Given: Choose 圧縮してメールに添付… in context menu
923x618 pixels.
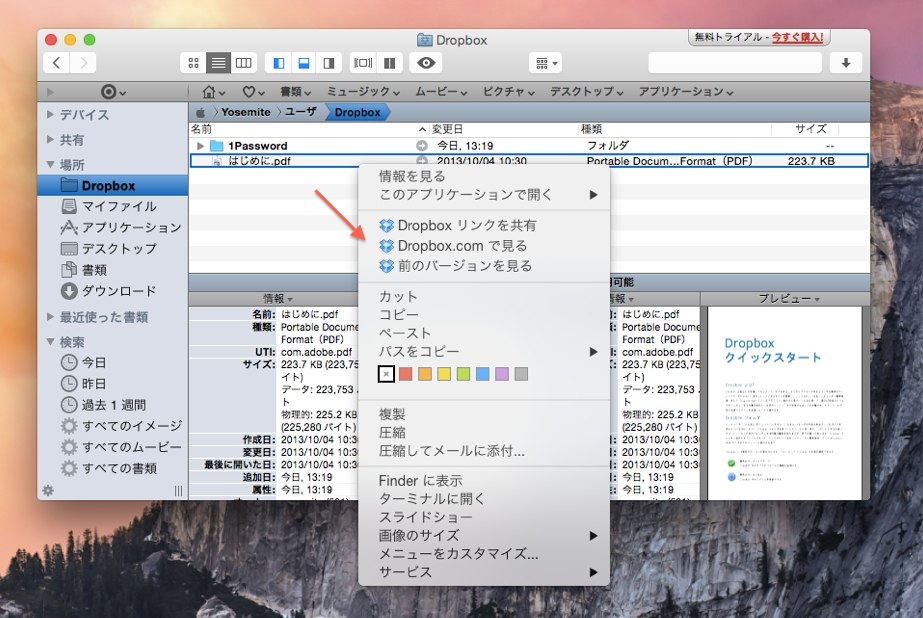Looking at the screenshot, I should point(484,451).
